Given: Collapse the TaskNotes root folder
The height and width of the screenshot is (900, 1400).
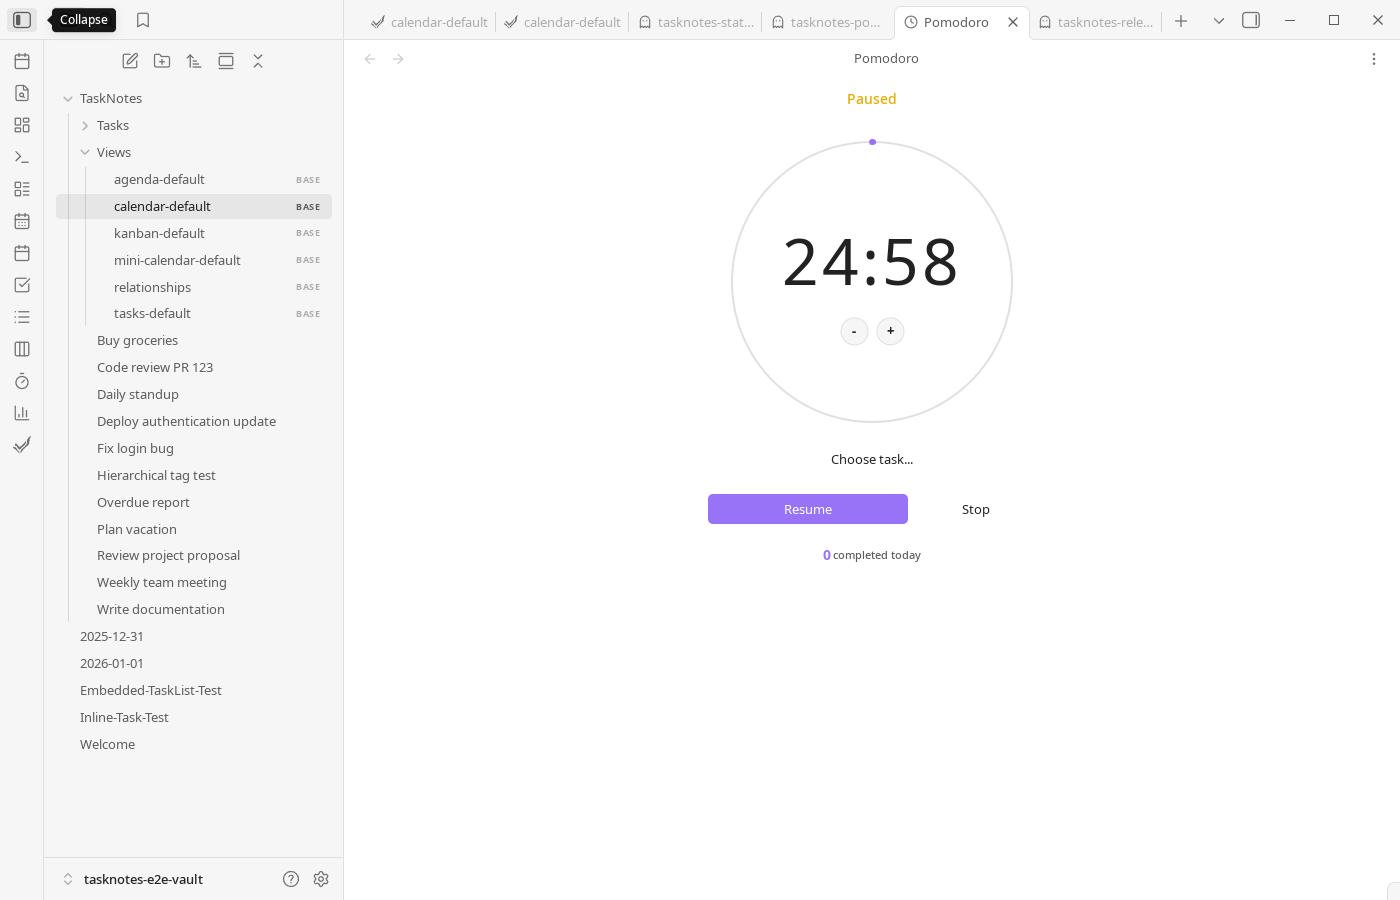Looking at the screenshot, I should pos(68,98).
